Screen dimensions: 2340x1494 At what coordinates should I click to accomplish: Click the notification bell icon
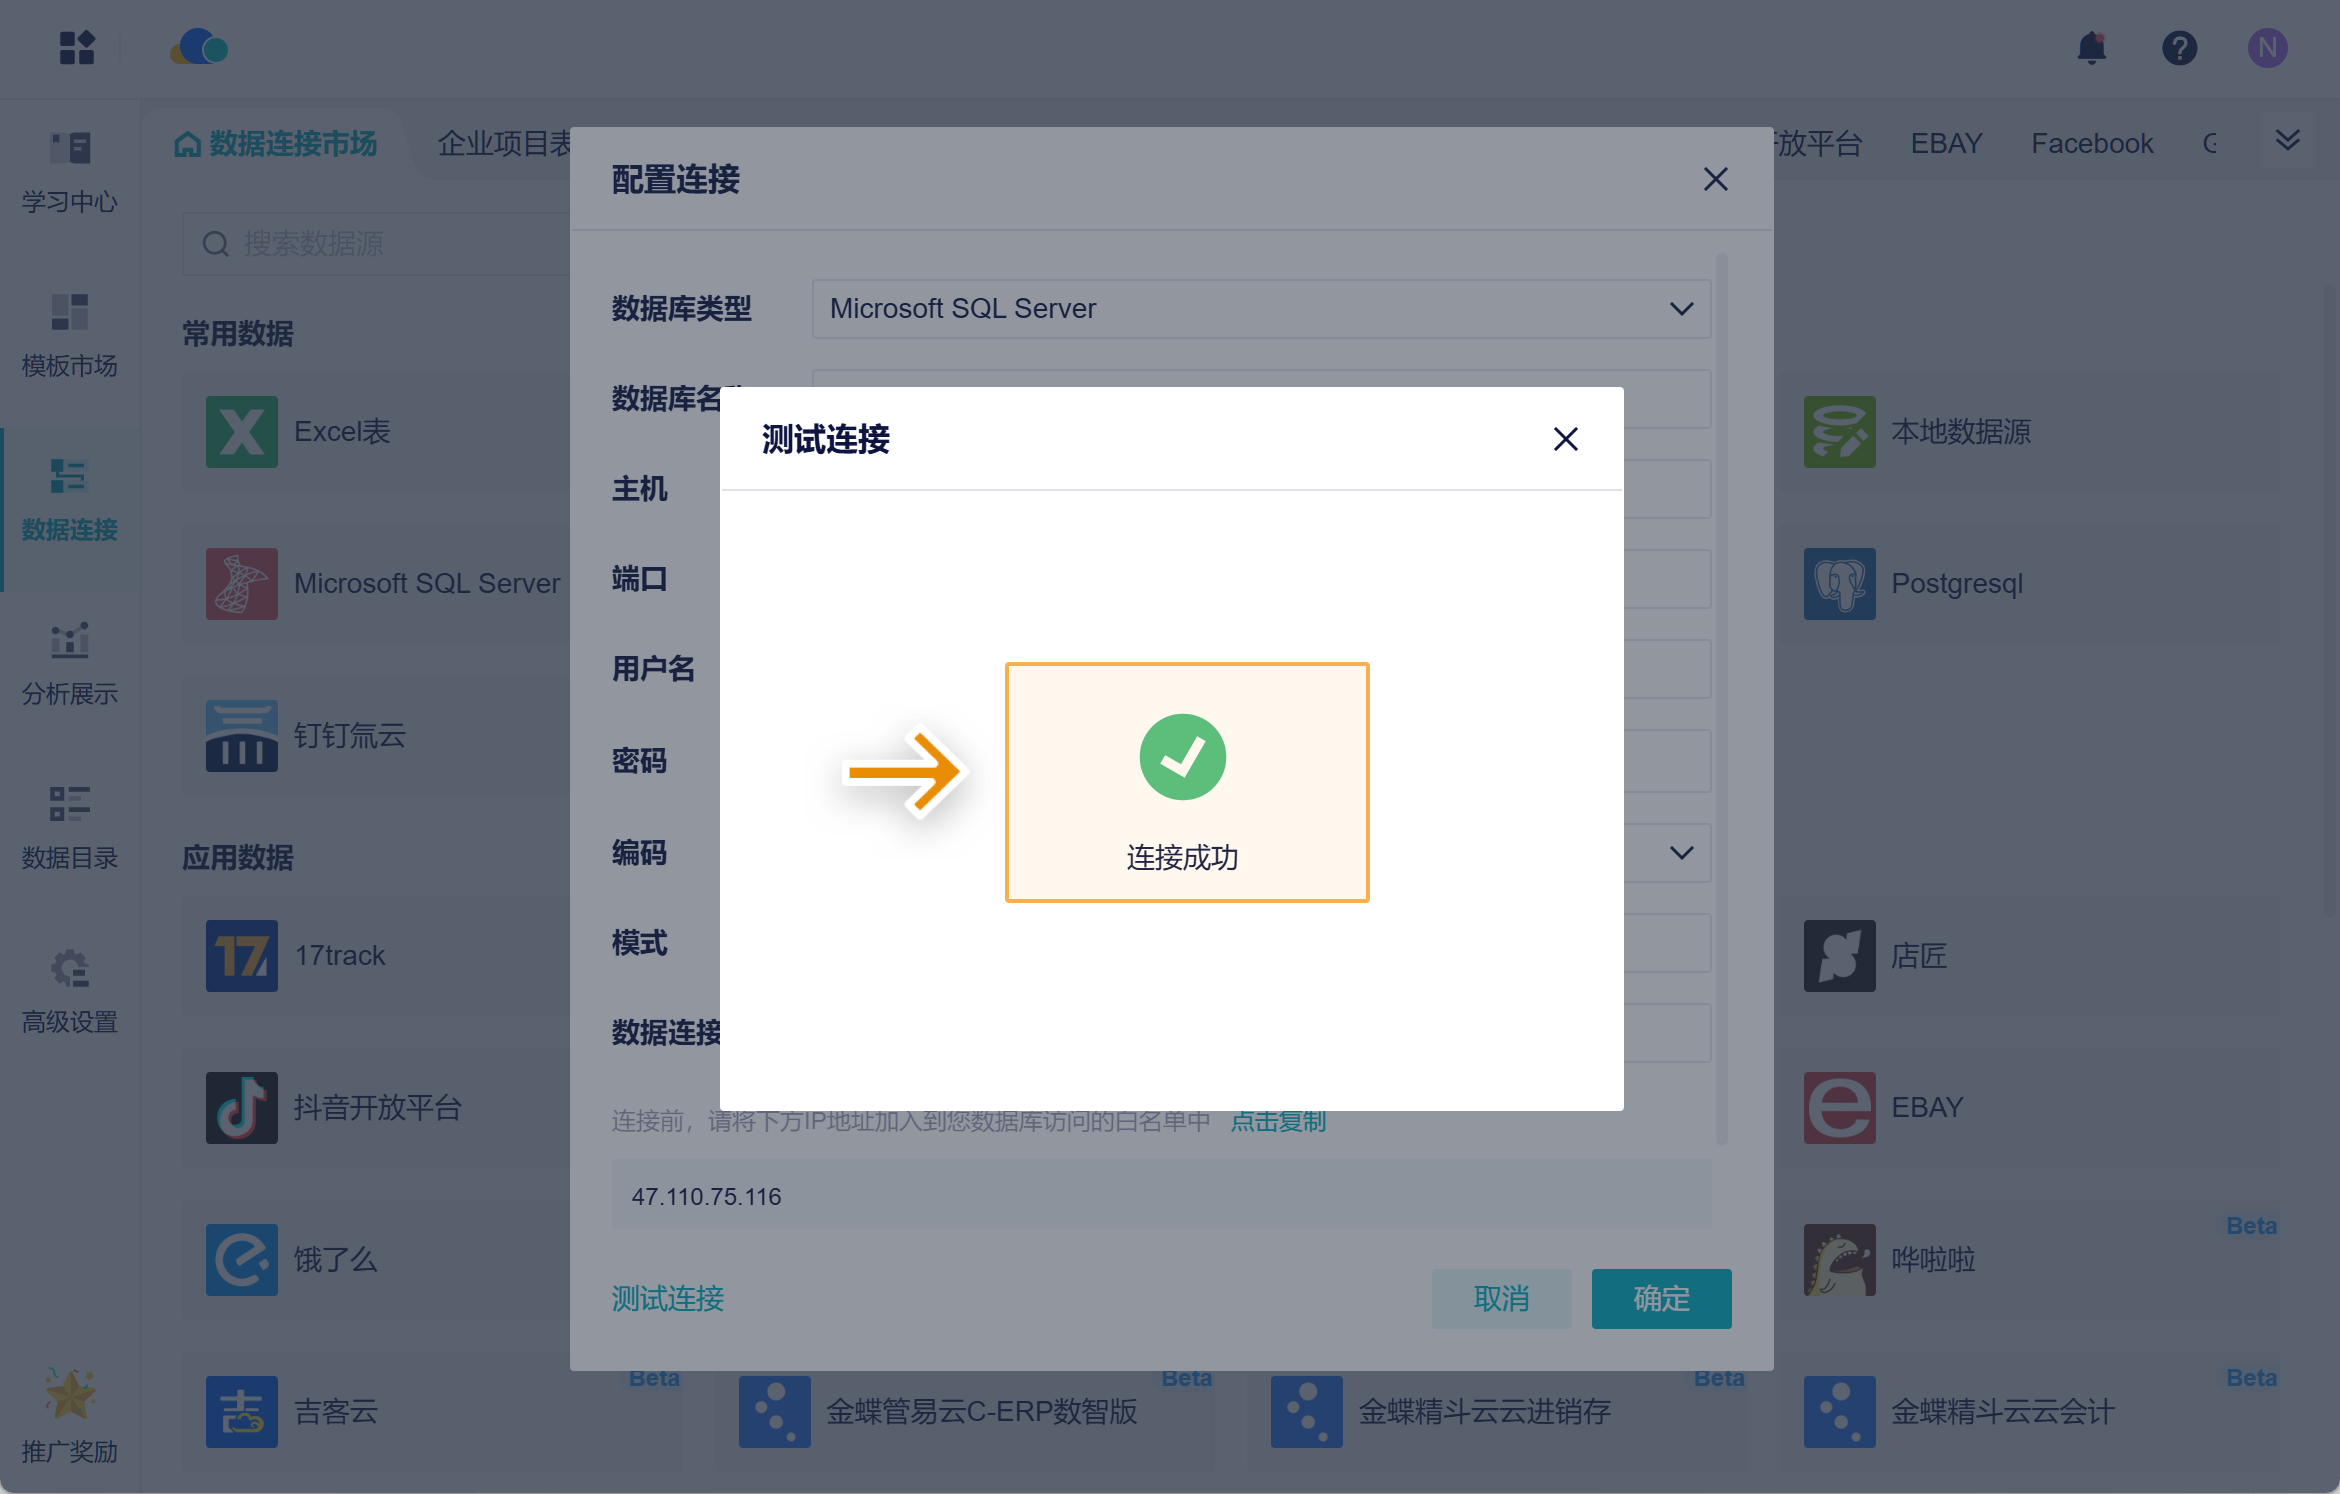click(2091, 48)
